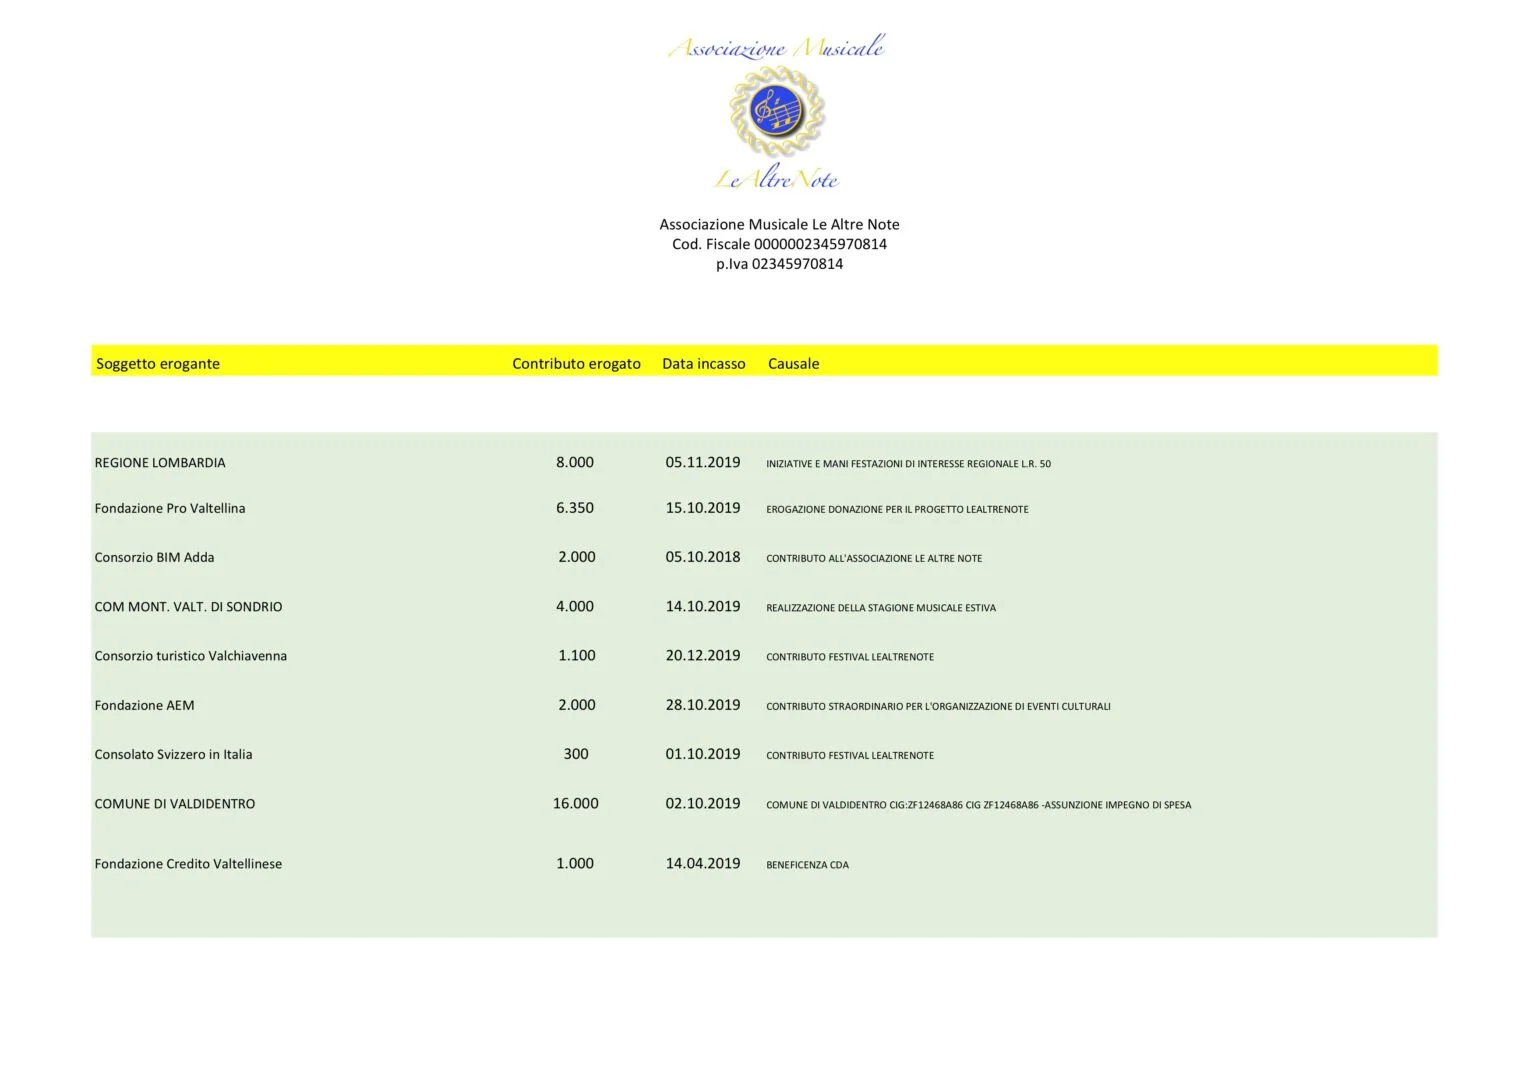Click the 'BENEFICENZA CDA' causale text
The image size is (1536, 1086).
[x=807, y=865]
